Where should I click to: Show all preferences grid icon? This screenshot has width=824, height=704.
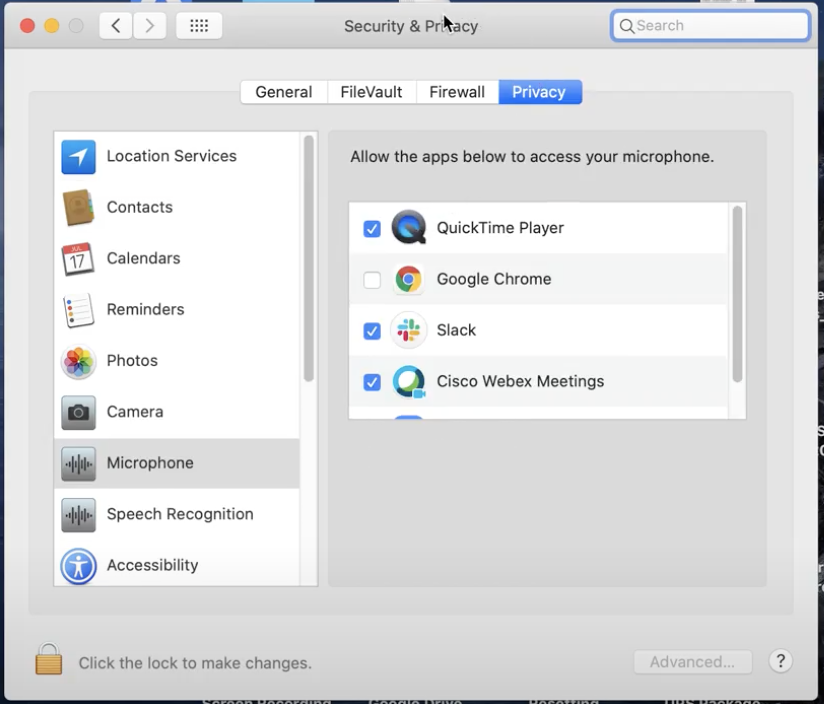199,25
